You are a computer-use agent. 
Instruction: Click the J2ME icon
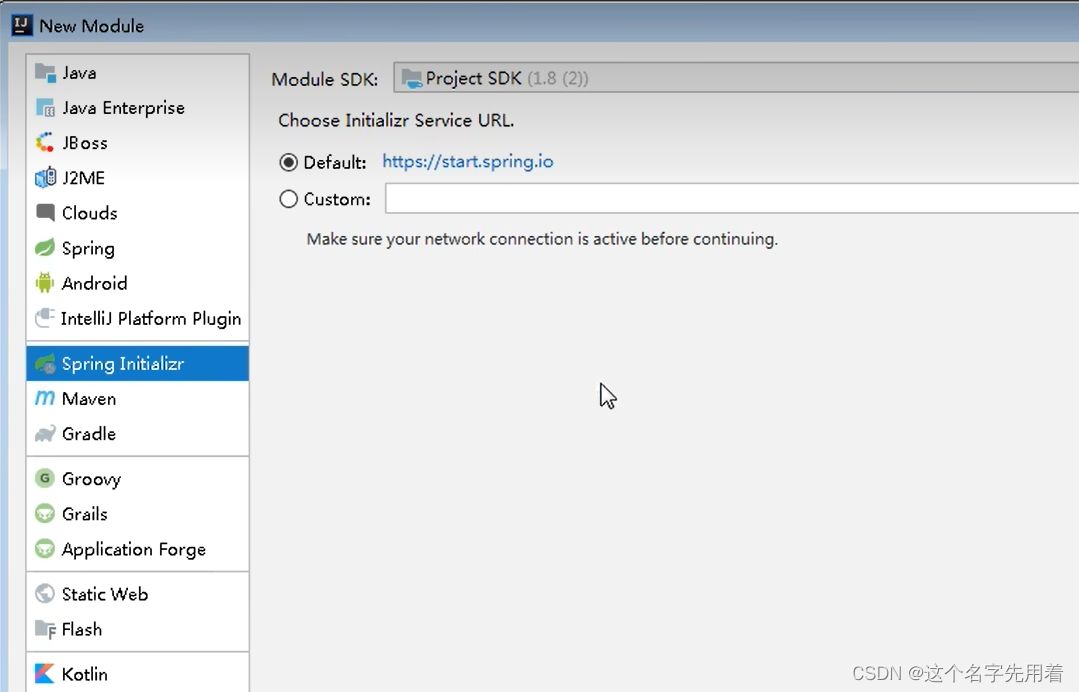click(x=45, y=178)
